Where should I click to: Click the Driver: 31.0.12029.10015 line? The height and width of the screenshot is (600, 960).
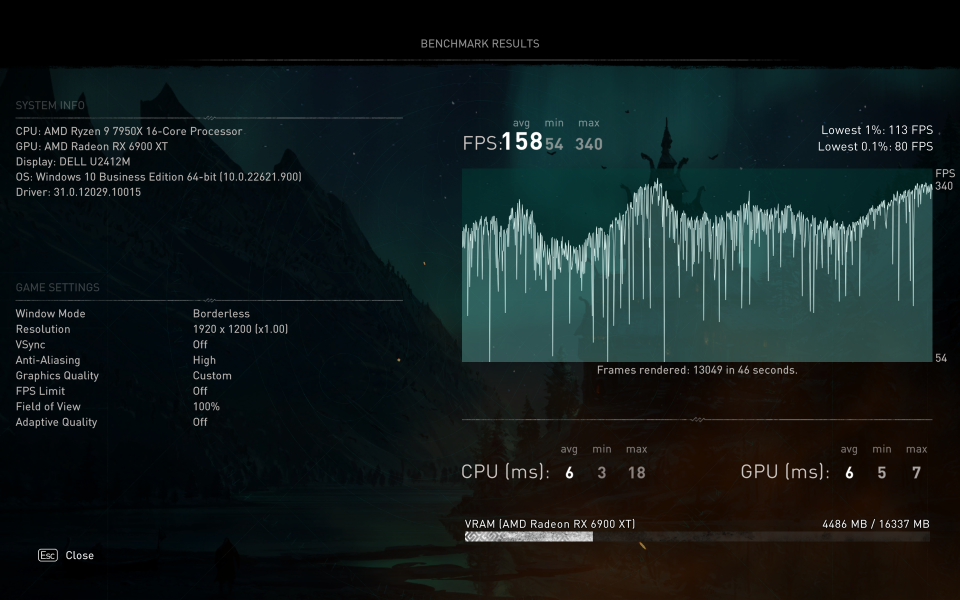coord(78,192)
